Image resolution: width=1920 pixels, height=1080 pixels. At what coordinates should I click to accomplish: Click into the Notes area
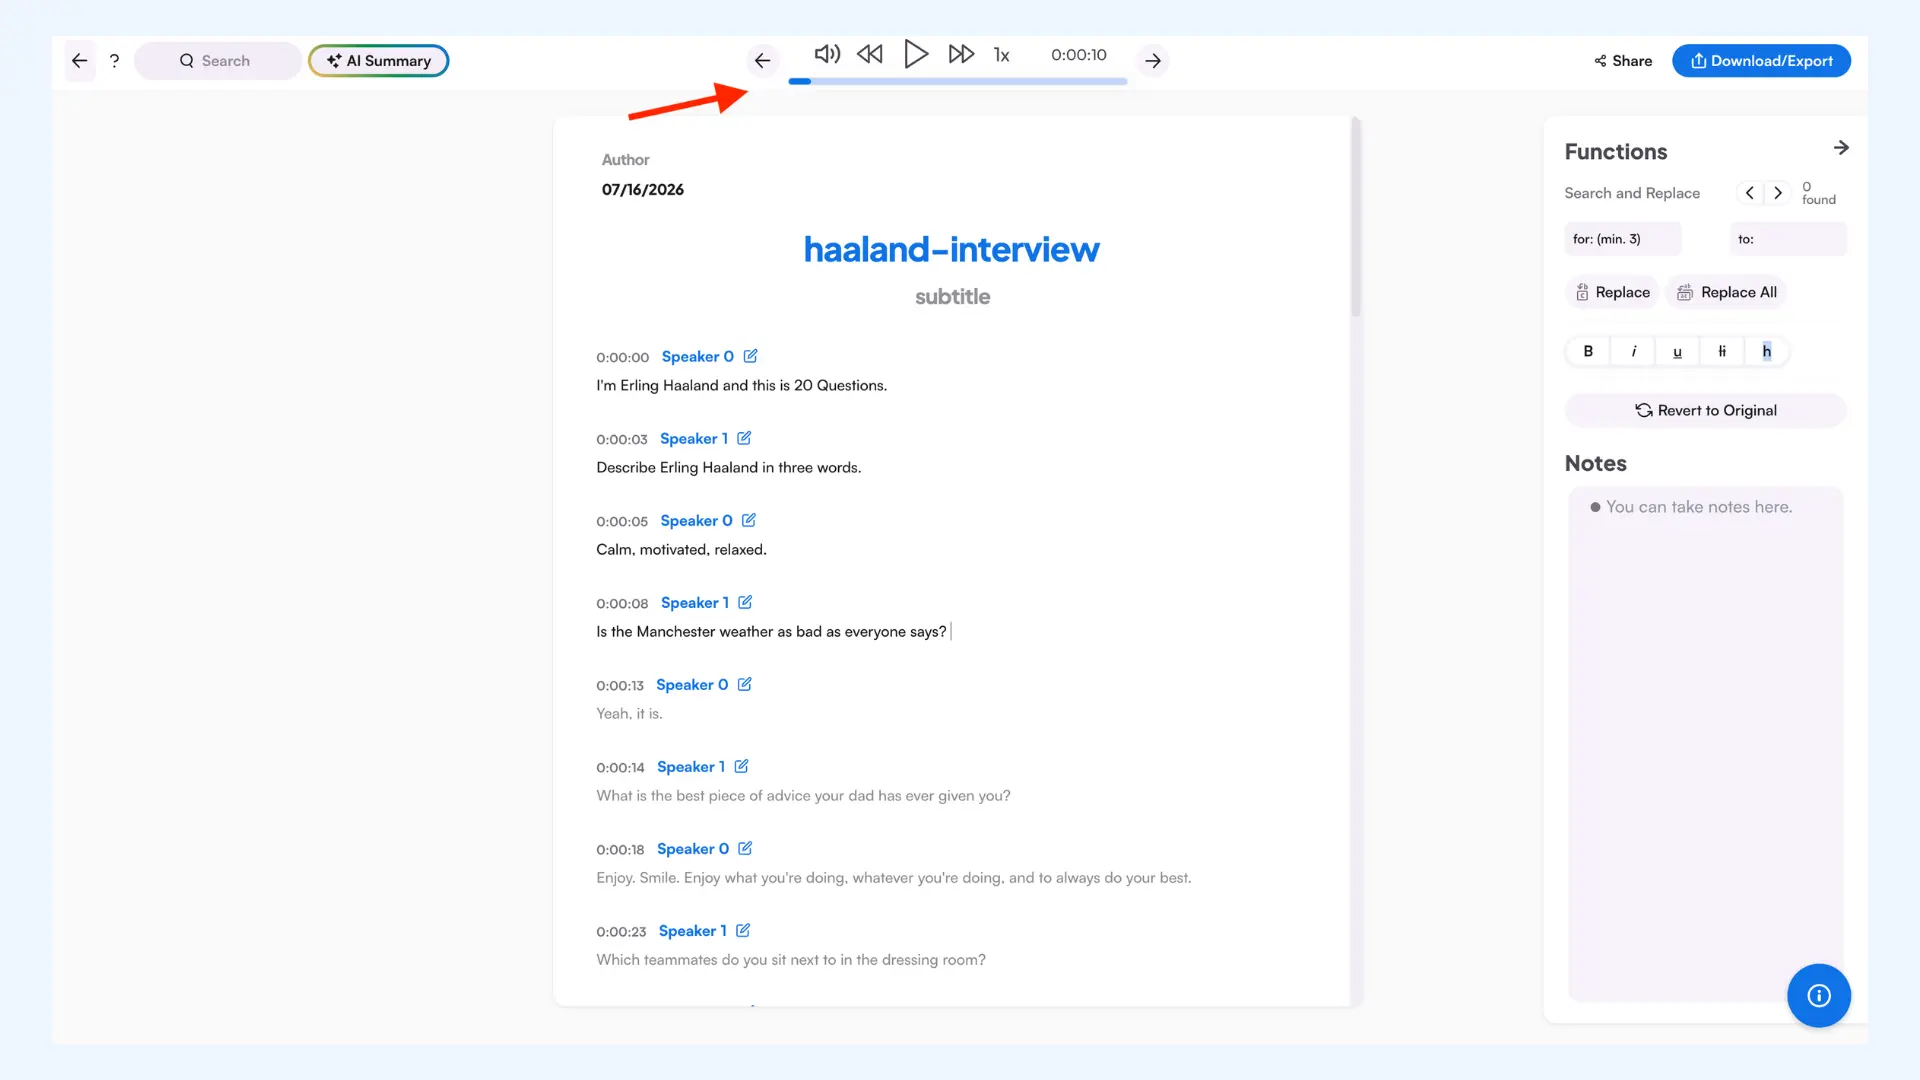coord(1705,744)
